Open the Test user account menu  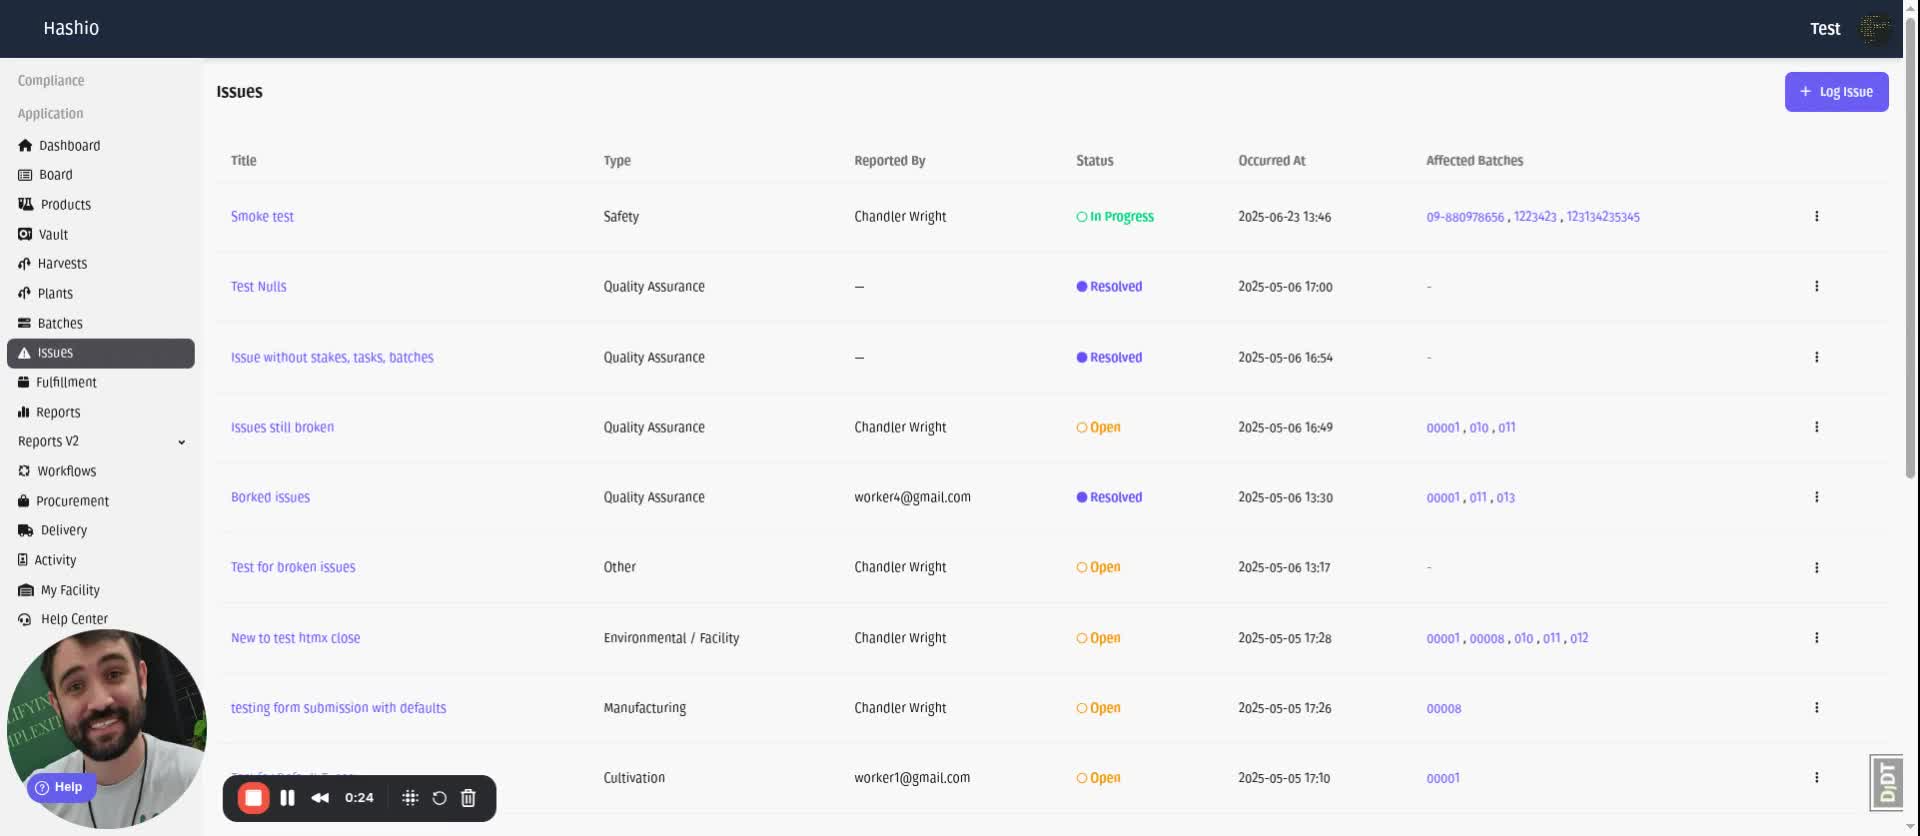click(x=1824, y=29)
